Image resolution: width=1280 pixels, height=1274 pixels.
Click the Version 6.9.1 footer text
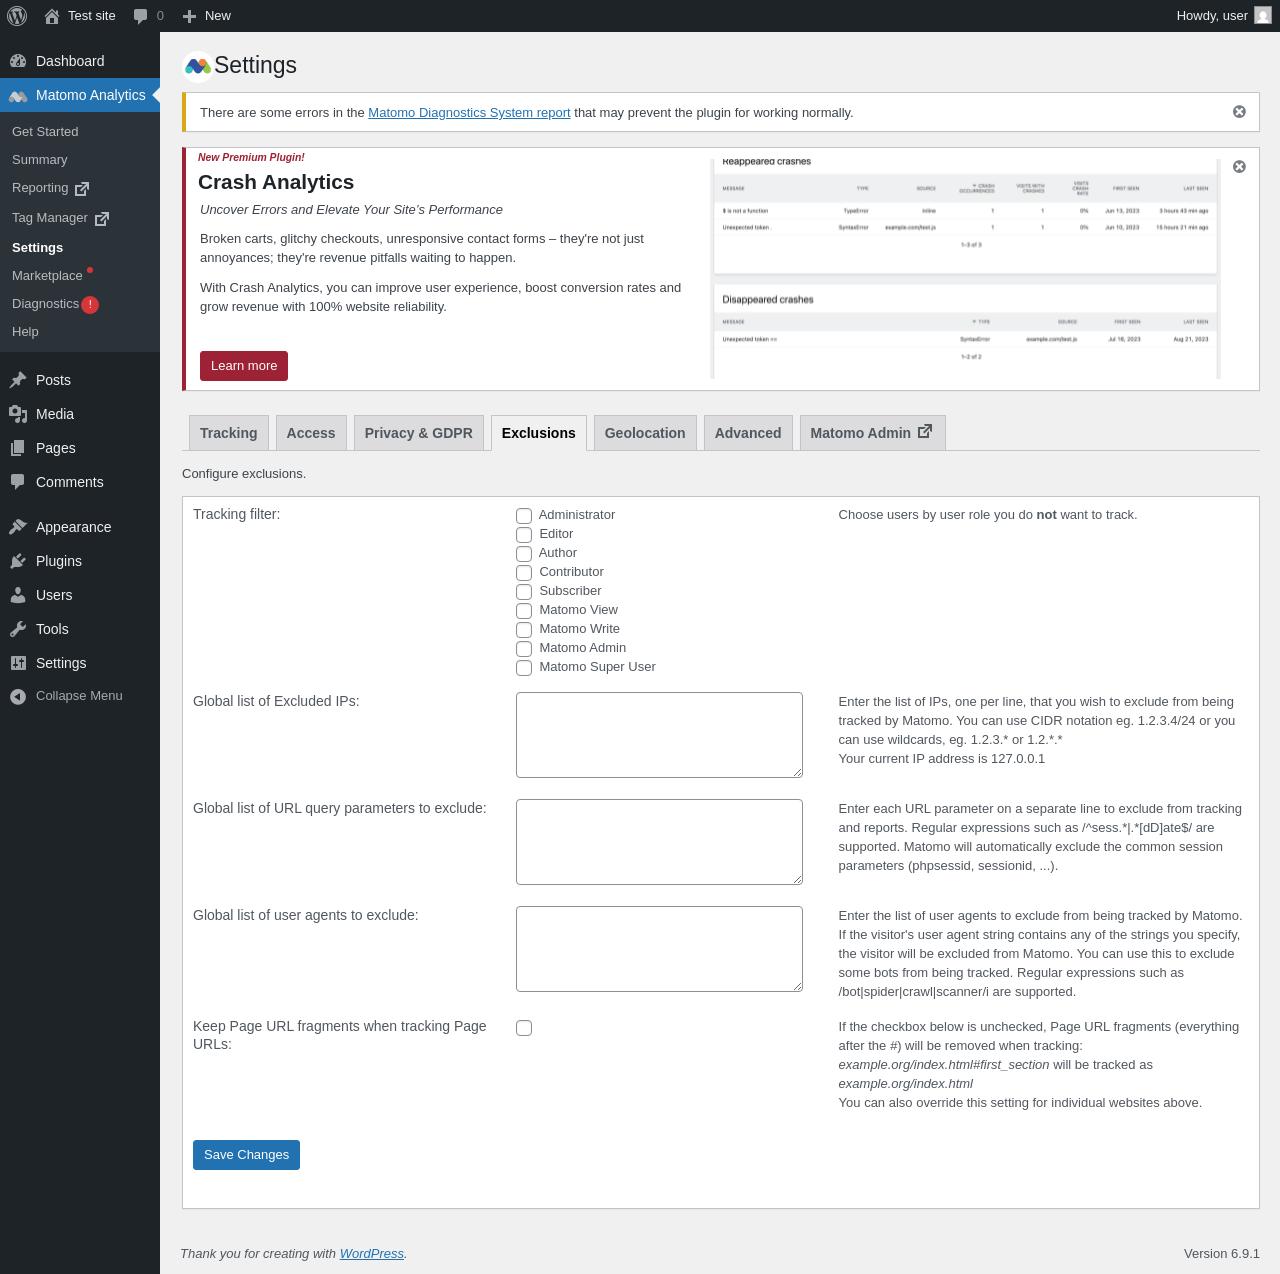tap(1222, 1254)
